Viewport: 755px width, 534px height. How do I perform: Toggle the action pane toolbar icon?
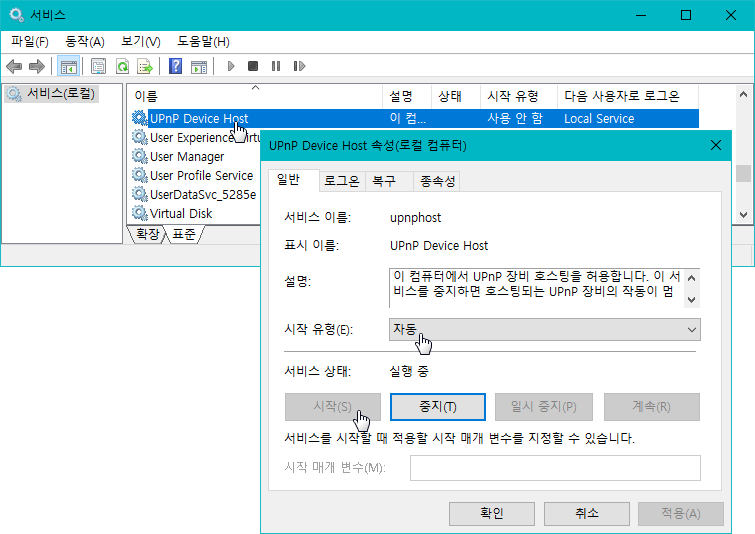198,66
